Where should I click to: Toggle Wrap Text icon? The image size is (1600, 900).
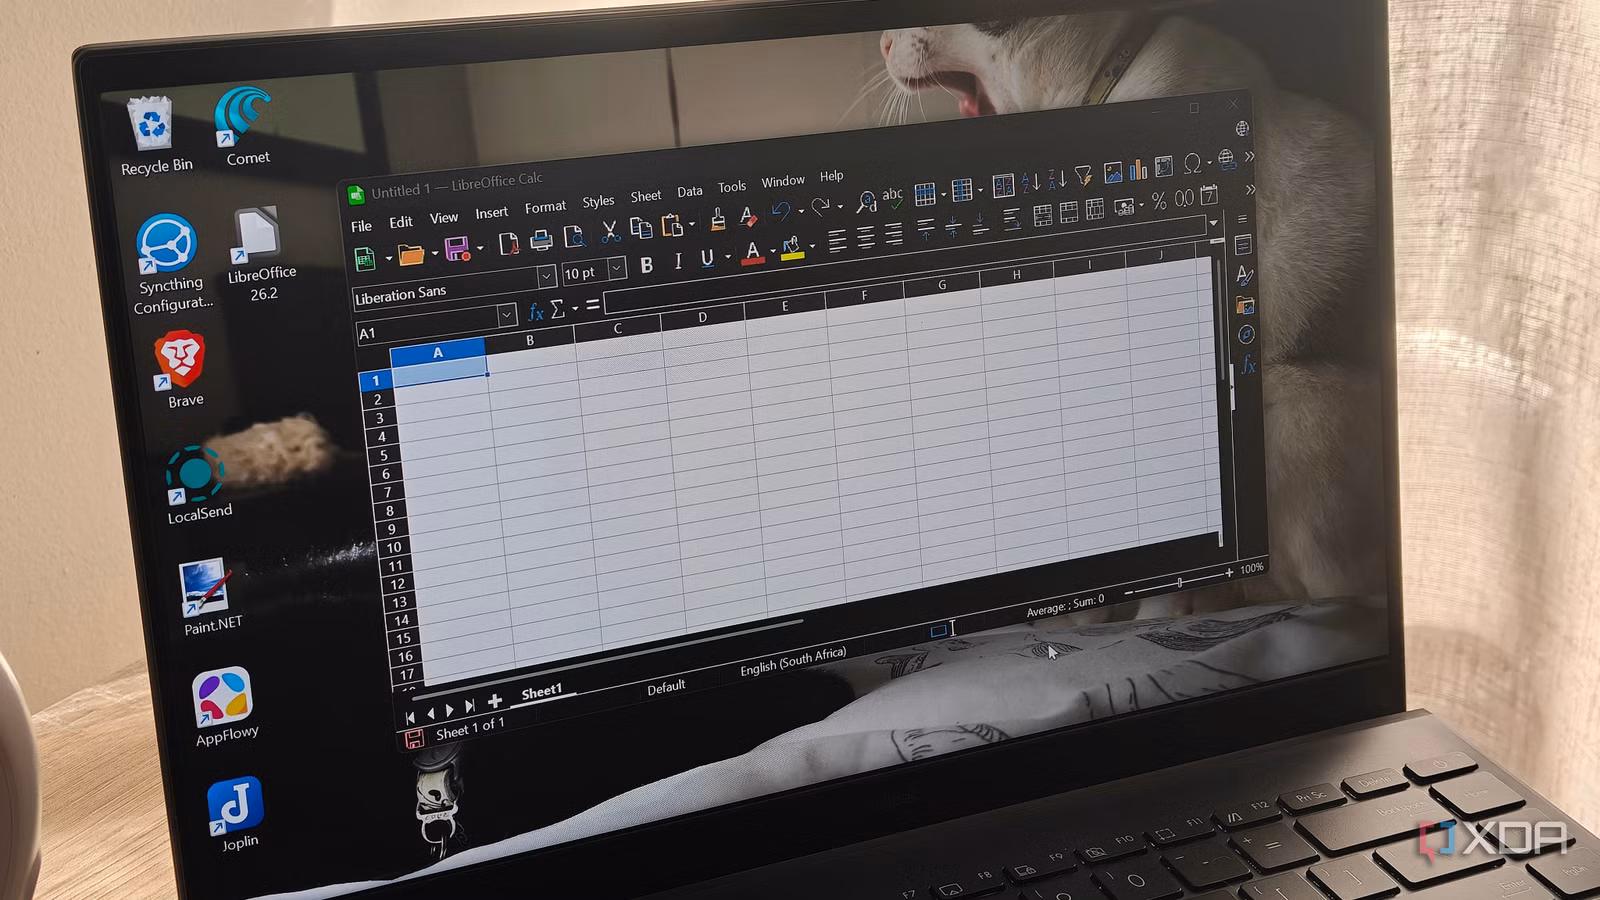1012,218
